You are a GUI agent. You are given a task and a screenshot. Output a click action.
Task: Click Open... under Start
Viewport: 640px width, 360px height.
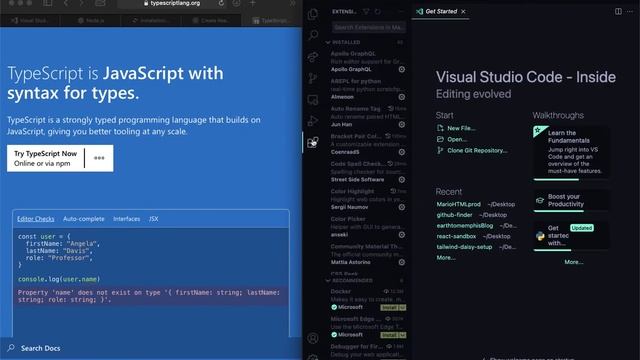tap(452, 139)
